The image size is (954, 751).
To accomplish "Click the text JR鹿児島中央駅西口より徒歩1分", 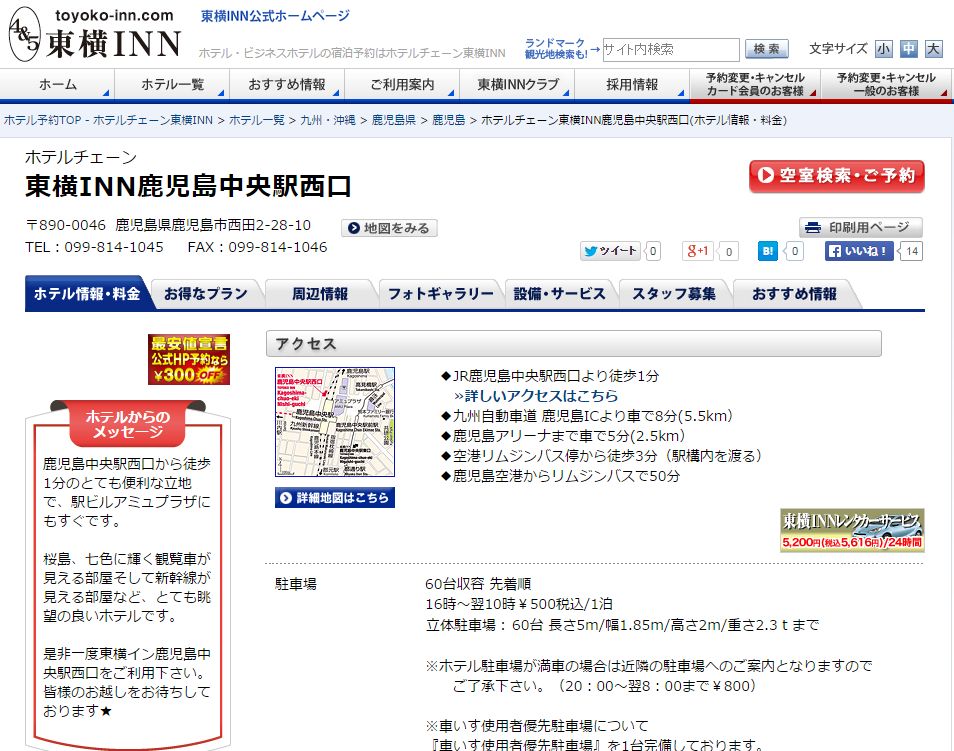I will tap(555, 376).
